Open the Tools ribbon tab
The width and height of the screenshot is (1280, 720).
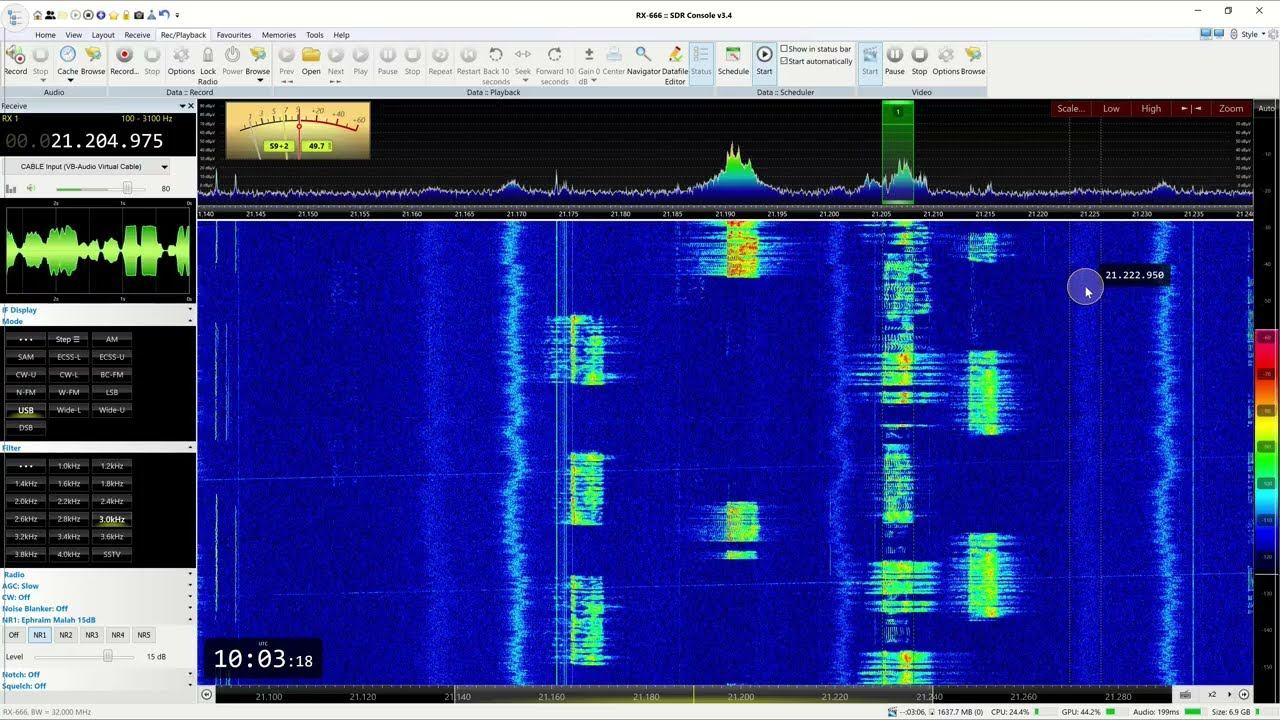(x=315, y=35)
